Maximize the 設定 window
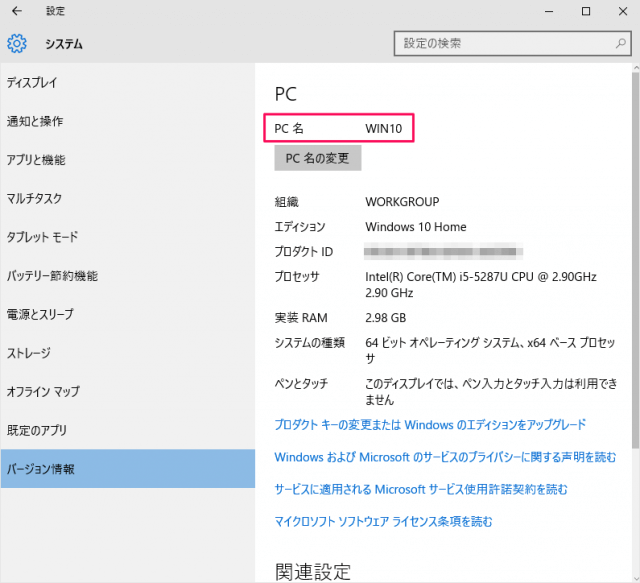Image resolution: width=640 pixels, height=583 pixels. (586, 11)
